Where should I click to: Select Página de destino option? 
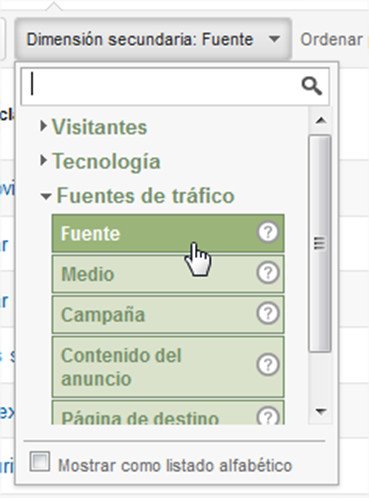point(168,413)
